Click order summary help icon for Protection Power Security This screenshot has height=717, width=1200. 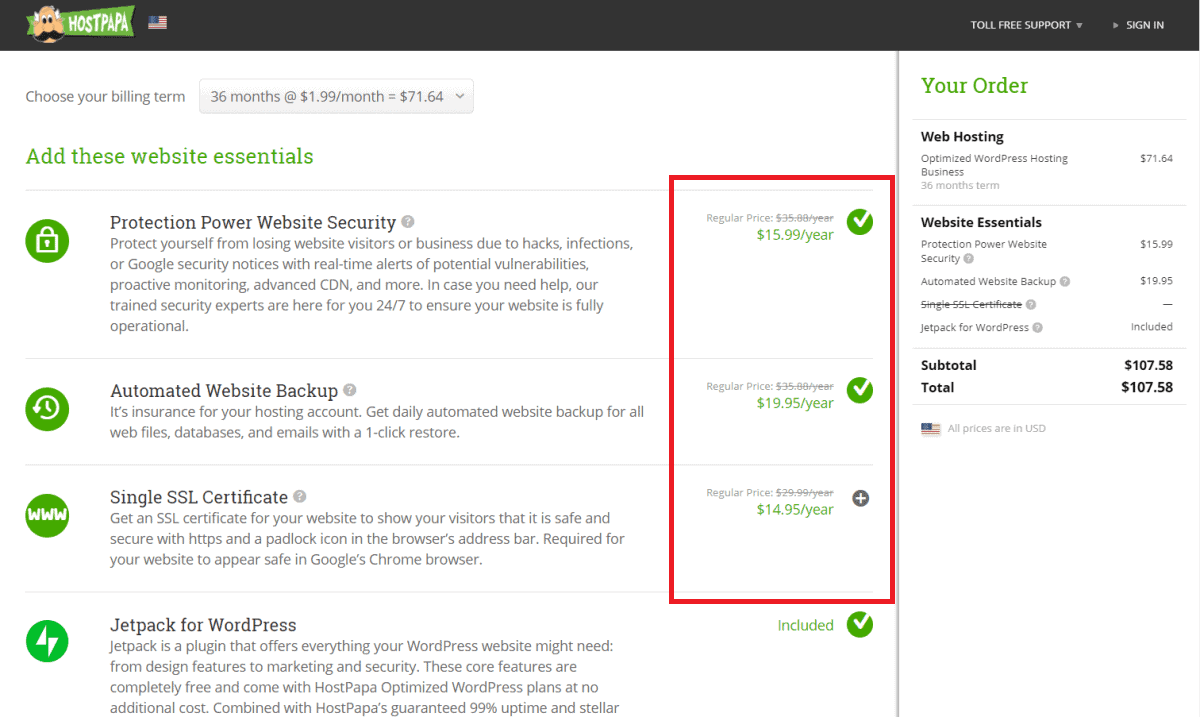pos(969,258)
